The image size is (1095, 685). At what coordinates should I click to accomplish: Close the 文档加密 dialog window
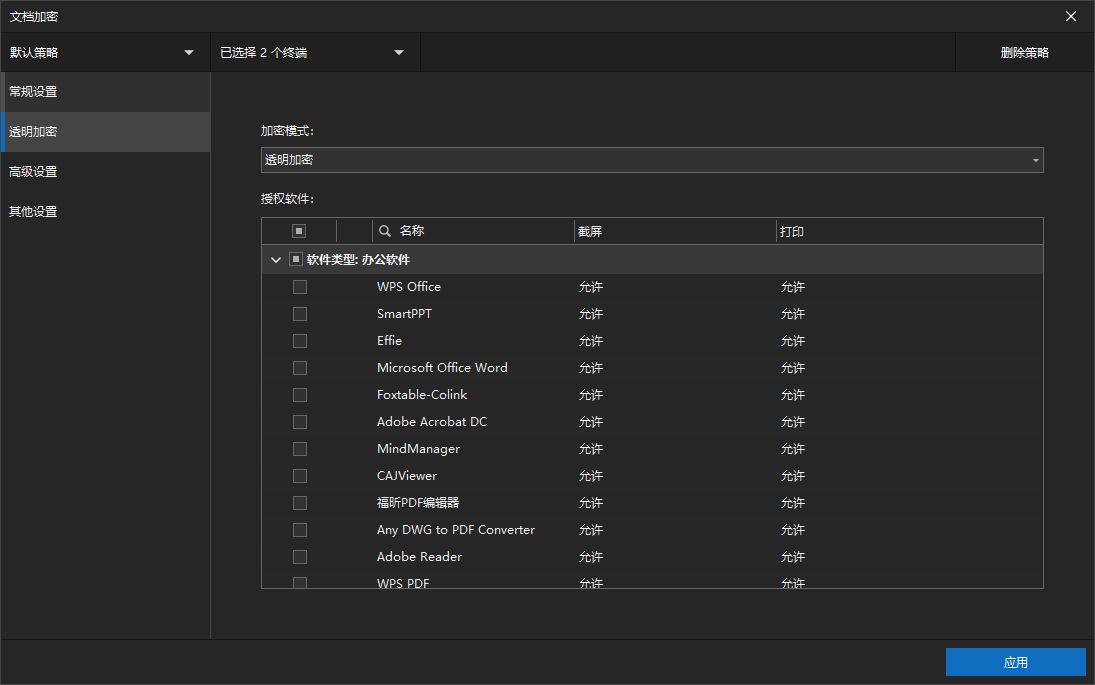pyautogui.click(x=1071, y=16)
